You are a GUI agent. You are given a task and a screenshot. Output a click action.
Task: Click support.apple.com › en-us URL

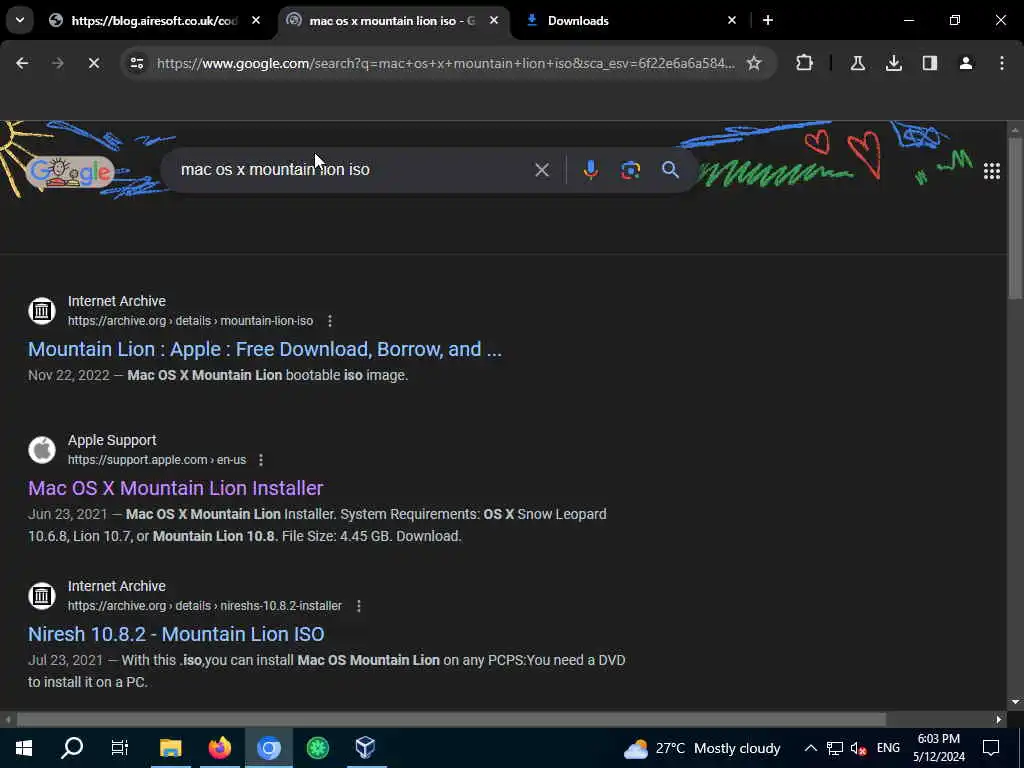(x=157, y=460)
